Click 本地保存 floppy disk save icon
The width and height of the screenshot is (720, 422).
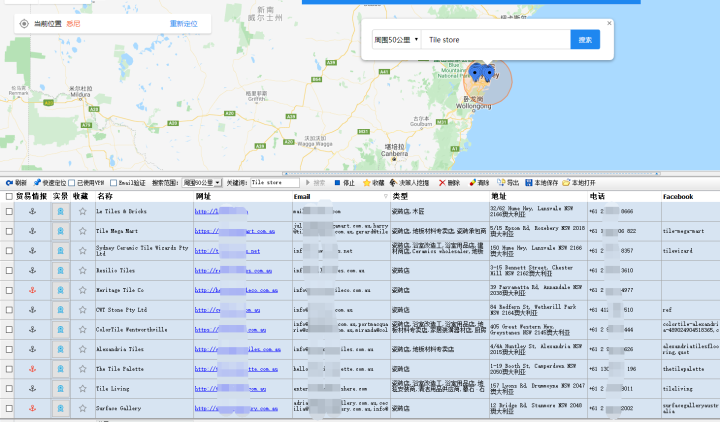click(x=529, y=183)
